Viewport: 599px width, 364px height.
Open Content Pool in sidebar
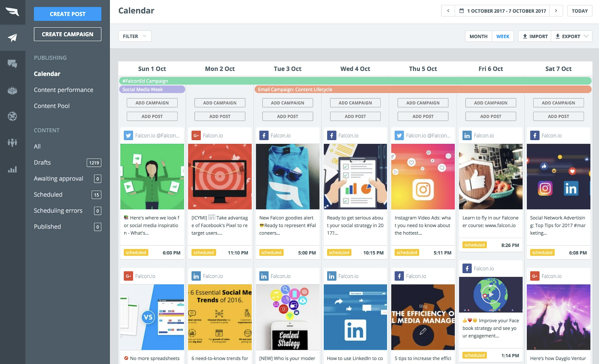[x=52, y=106]
